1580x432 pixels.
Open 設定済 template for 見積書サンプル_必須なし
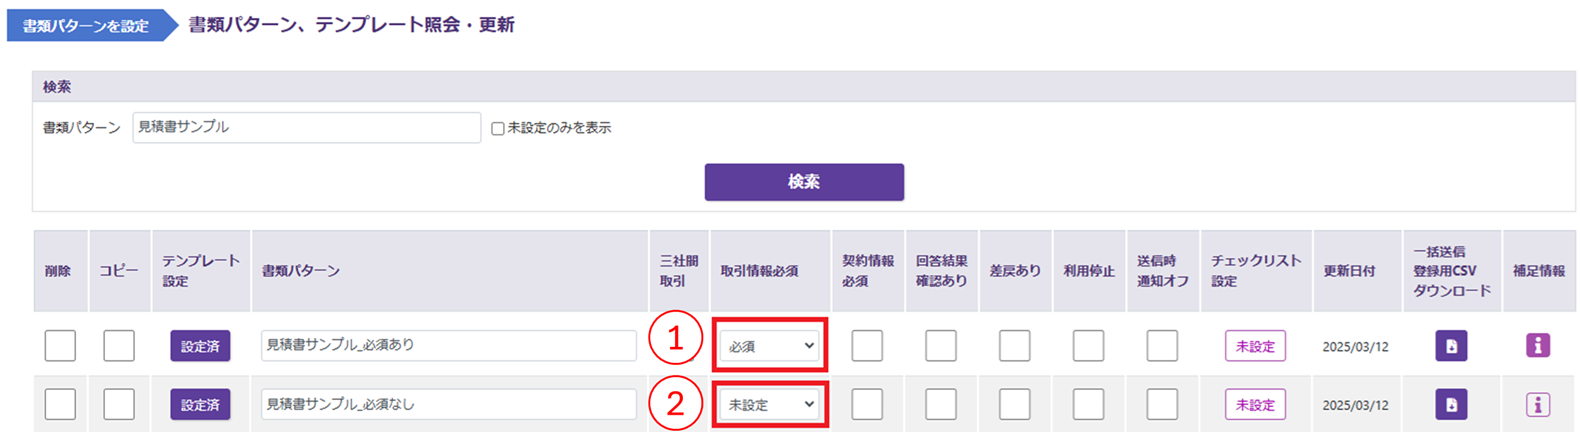pos(200,405)
